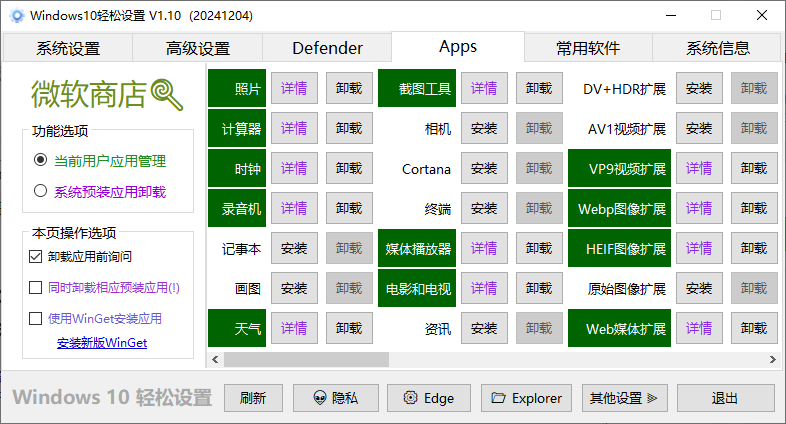This screenshot has width=786, height=424.
Task: Select 系统预装应用卸载 radio option
Action: pyautogui.click(x=41, y=191)
